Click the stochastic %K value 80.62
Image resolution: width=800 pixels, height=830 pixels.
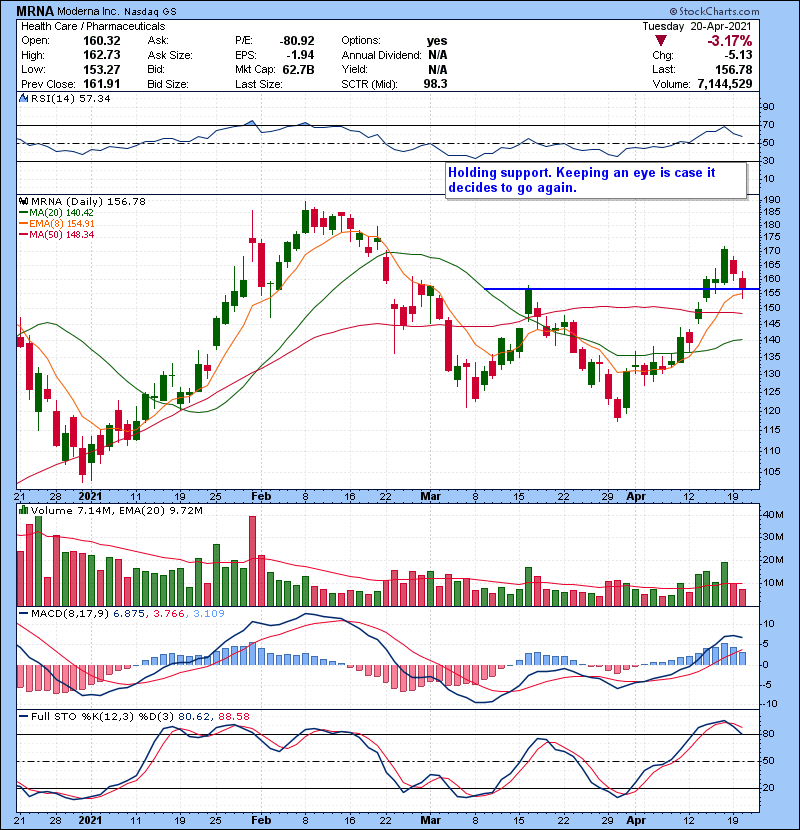pyautogui.click(x=193, y=716)
